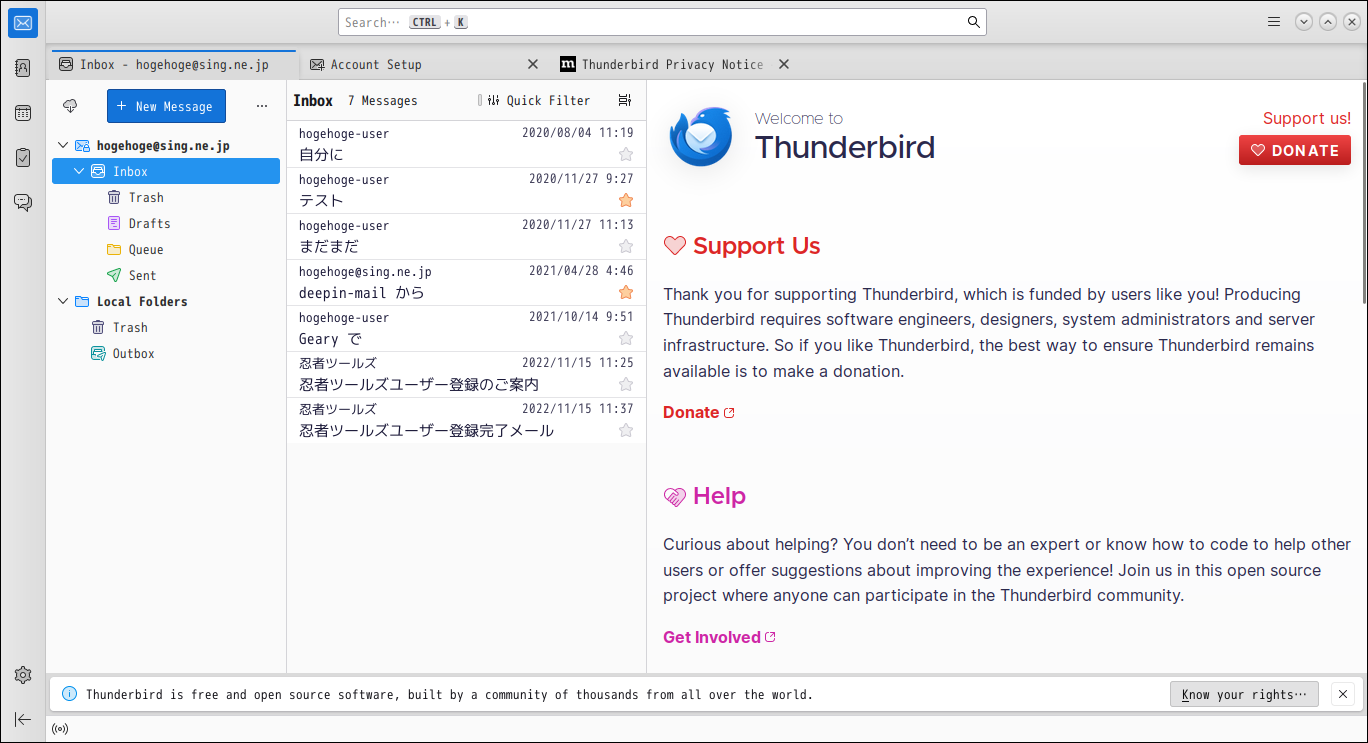The width and height of the screenshot is (1368, 743).
Task: Click the red DONATE button
Action: 1294,150
